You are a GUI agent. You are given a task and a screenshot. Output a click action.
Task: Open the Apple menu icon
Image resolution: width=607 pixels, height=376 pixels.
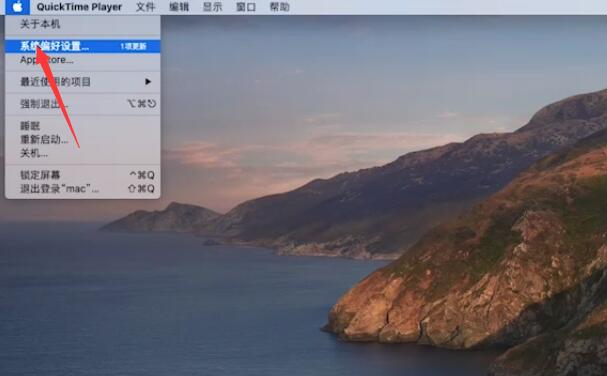(x=17, y=7)
